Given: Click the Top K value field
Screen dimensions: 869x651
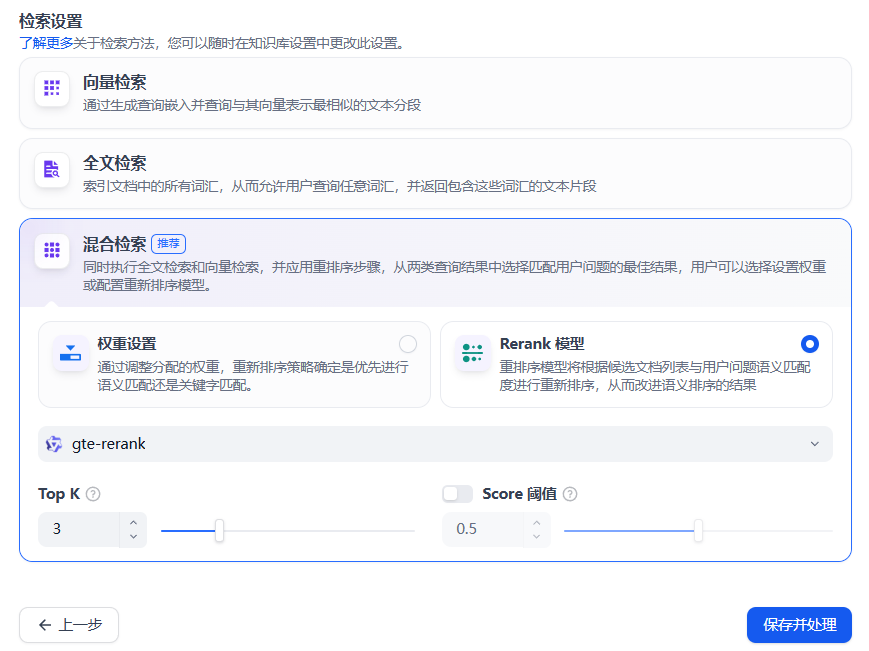Looking at the screenshot, I should pos(79,530).
